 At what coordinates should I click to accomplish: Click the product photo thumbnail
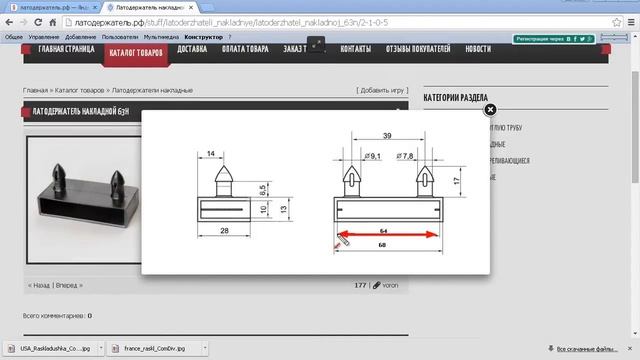point(84,200)
